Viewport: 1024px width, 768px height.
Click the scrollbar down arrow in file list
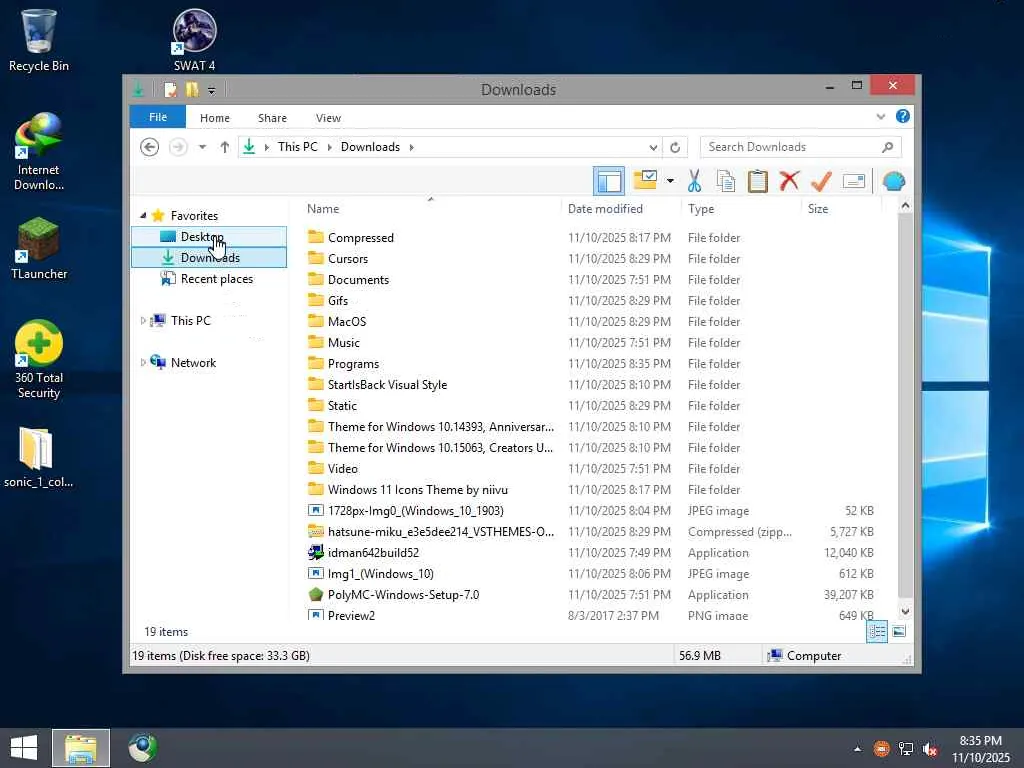[905, 612]
